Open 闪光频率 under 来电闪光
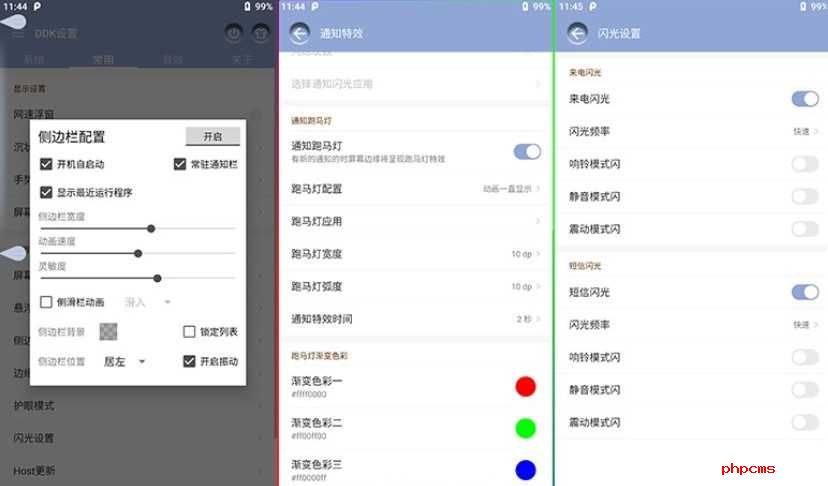This screenshot has width=828, height=486. pyautogui.click(x=693, y=131)
